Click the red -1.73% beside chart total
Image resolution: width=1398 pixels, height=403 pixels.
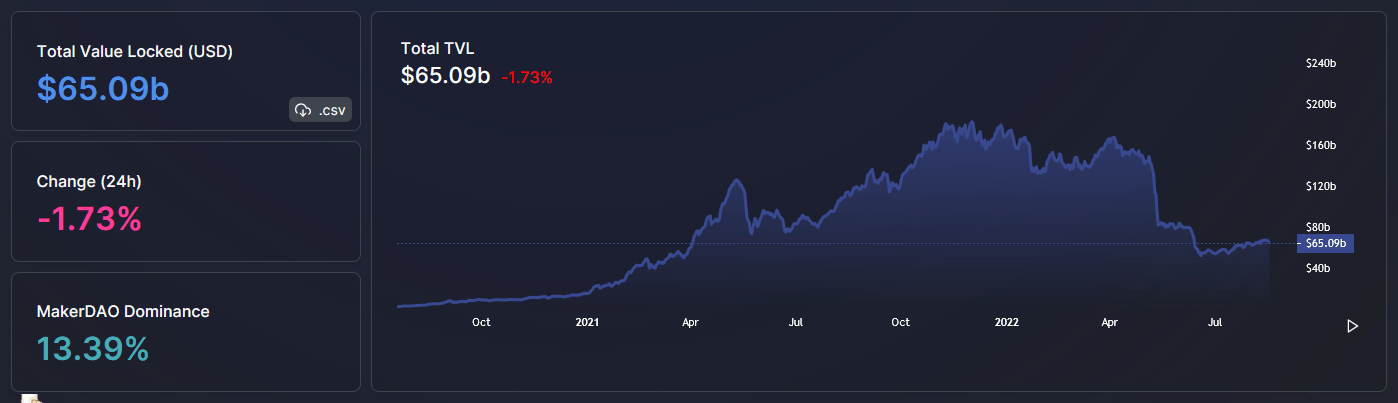click(x=527, y=77)
